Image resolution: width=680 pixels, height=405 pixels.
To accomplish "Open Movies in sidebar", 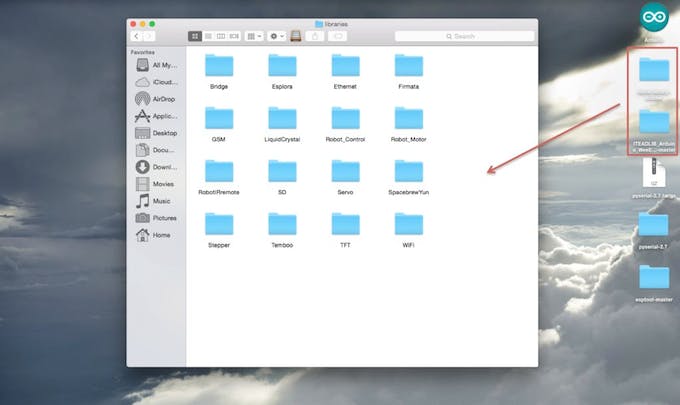I will coord(156,184).
